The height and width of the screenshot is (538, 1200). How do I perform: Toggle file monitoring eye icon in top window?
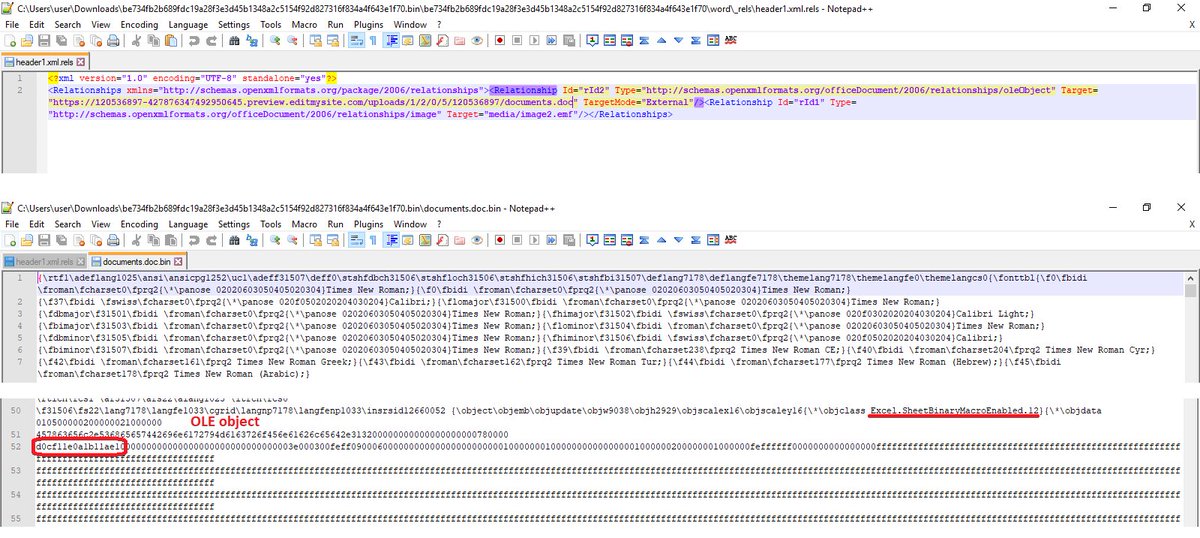(476, 41)
